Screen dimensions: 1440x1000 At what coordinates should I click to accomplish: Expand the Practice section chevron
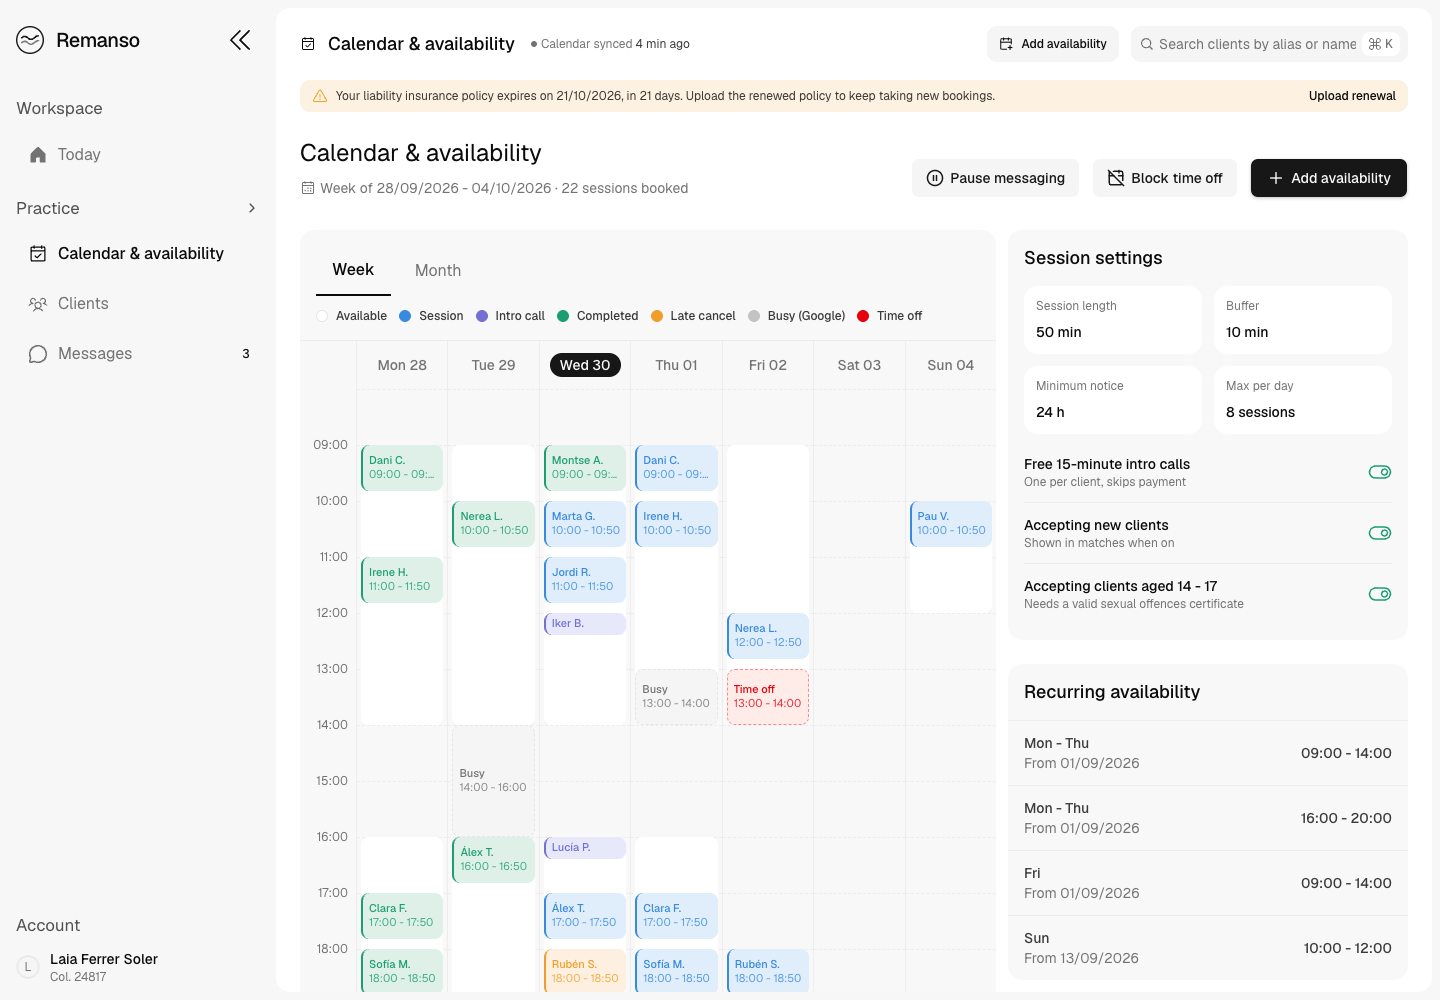coord(252,208)
